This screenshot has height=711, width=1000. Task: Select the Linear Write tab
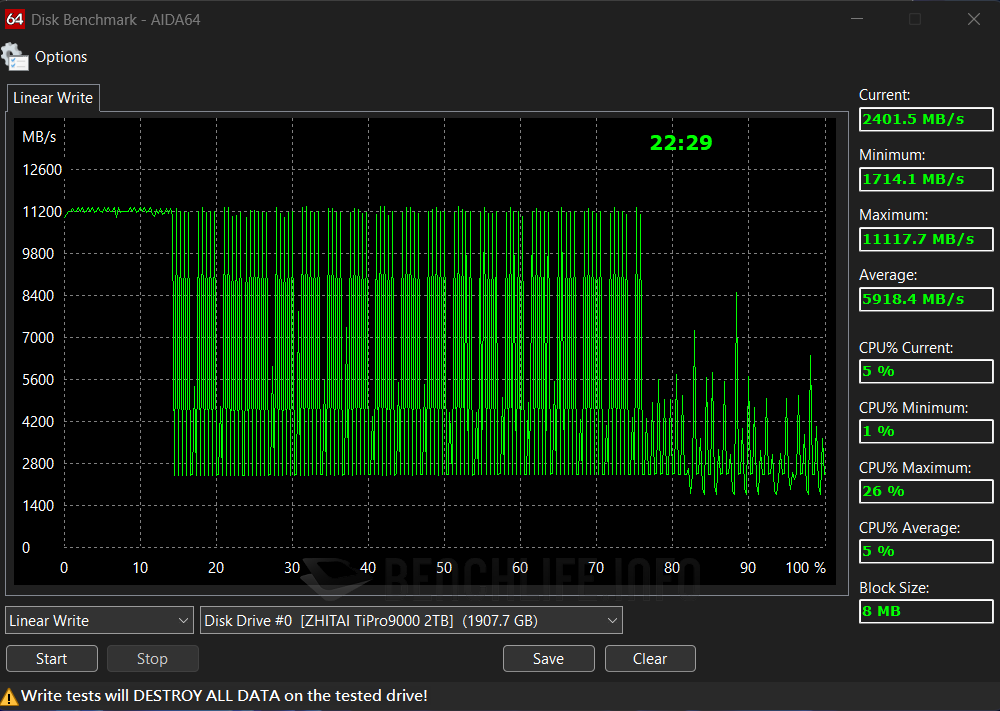(53, 98)
